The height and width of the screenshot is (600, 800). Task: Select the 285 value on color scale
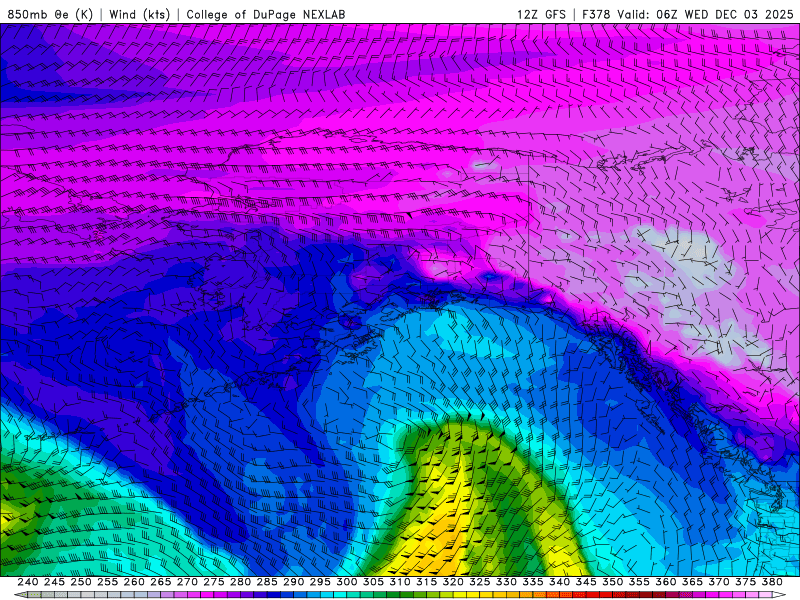pos(267,582)
